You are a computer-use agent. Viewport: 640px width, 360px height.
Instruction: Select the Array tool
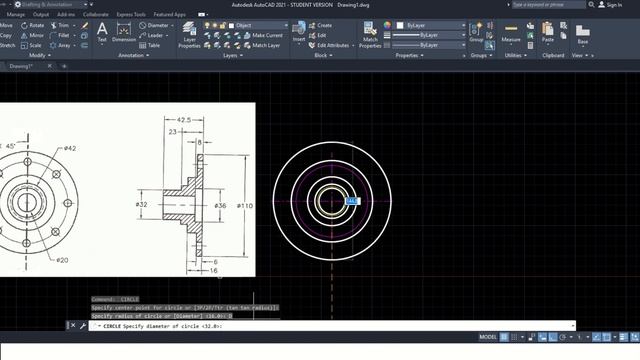pyautogui.click(x=60, y=45)
